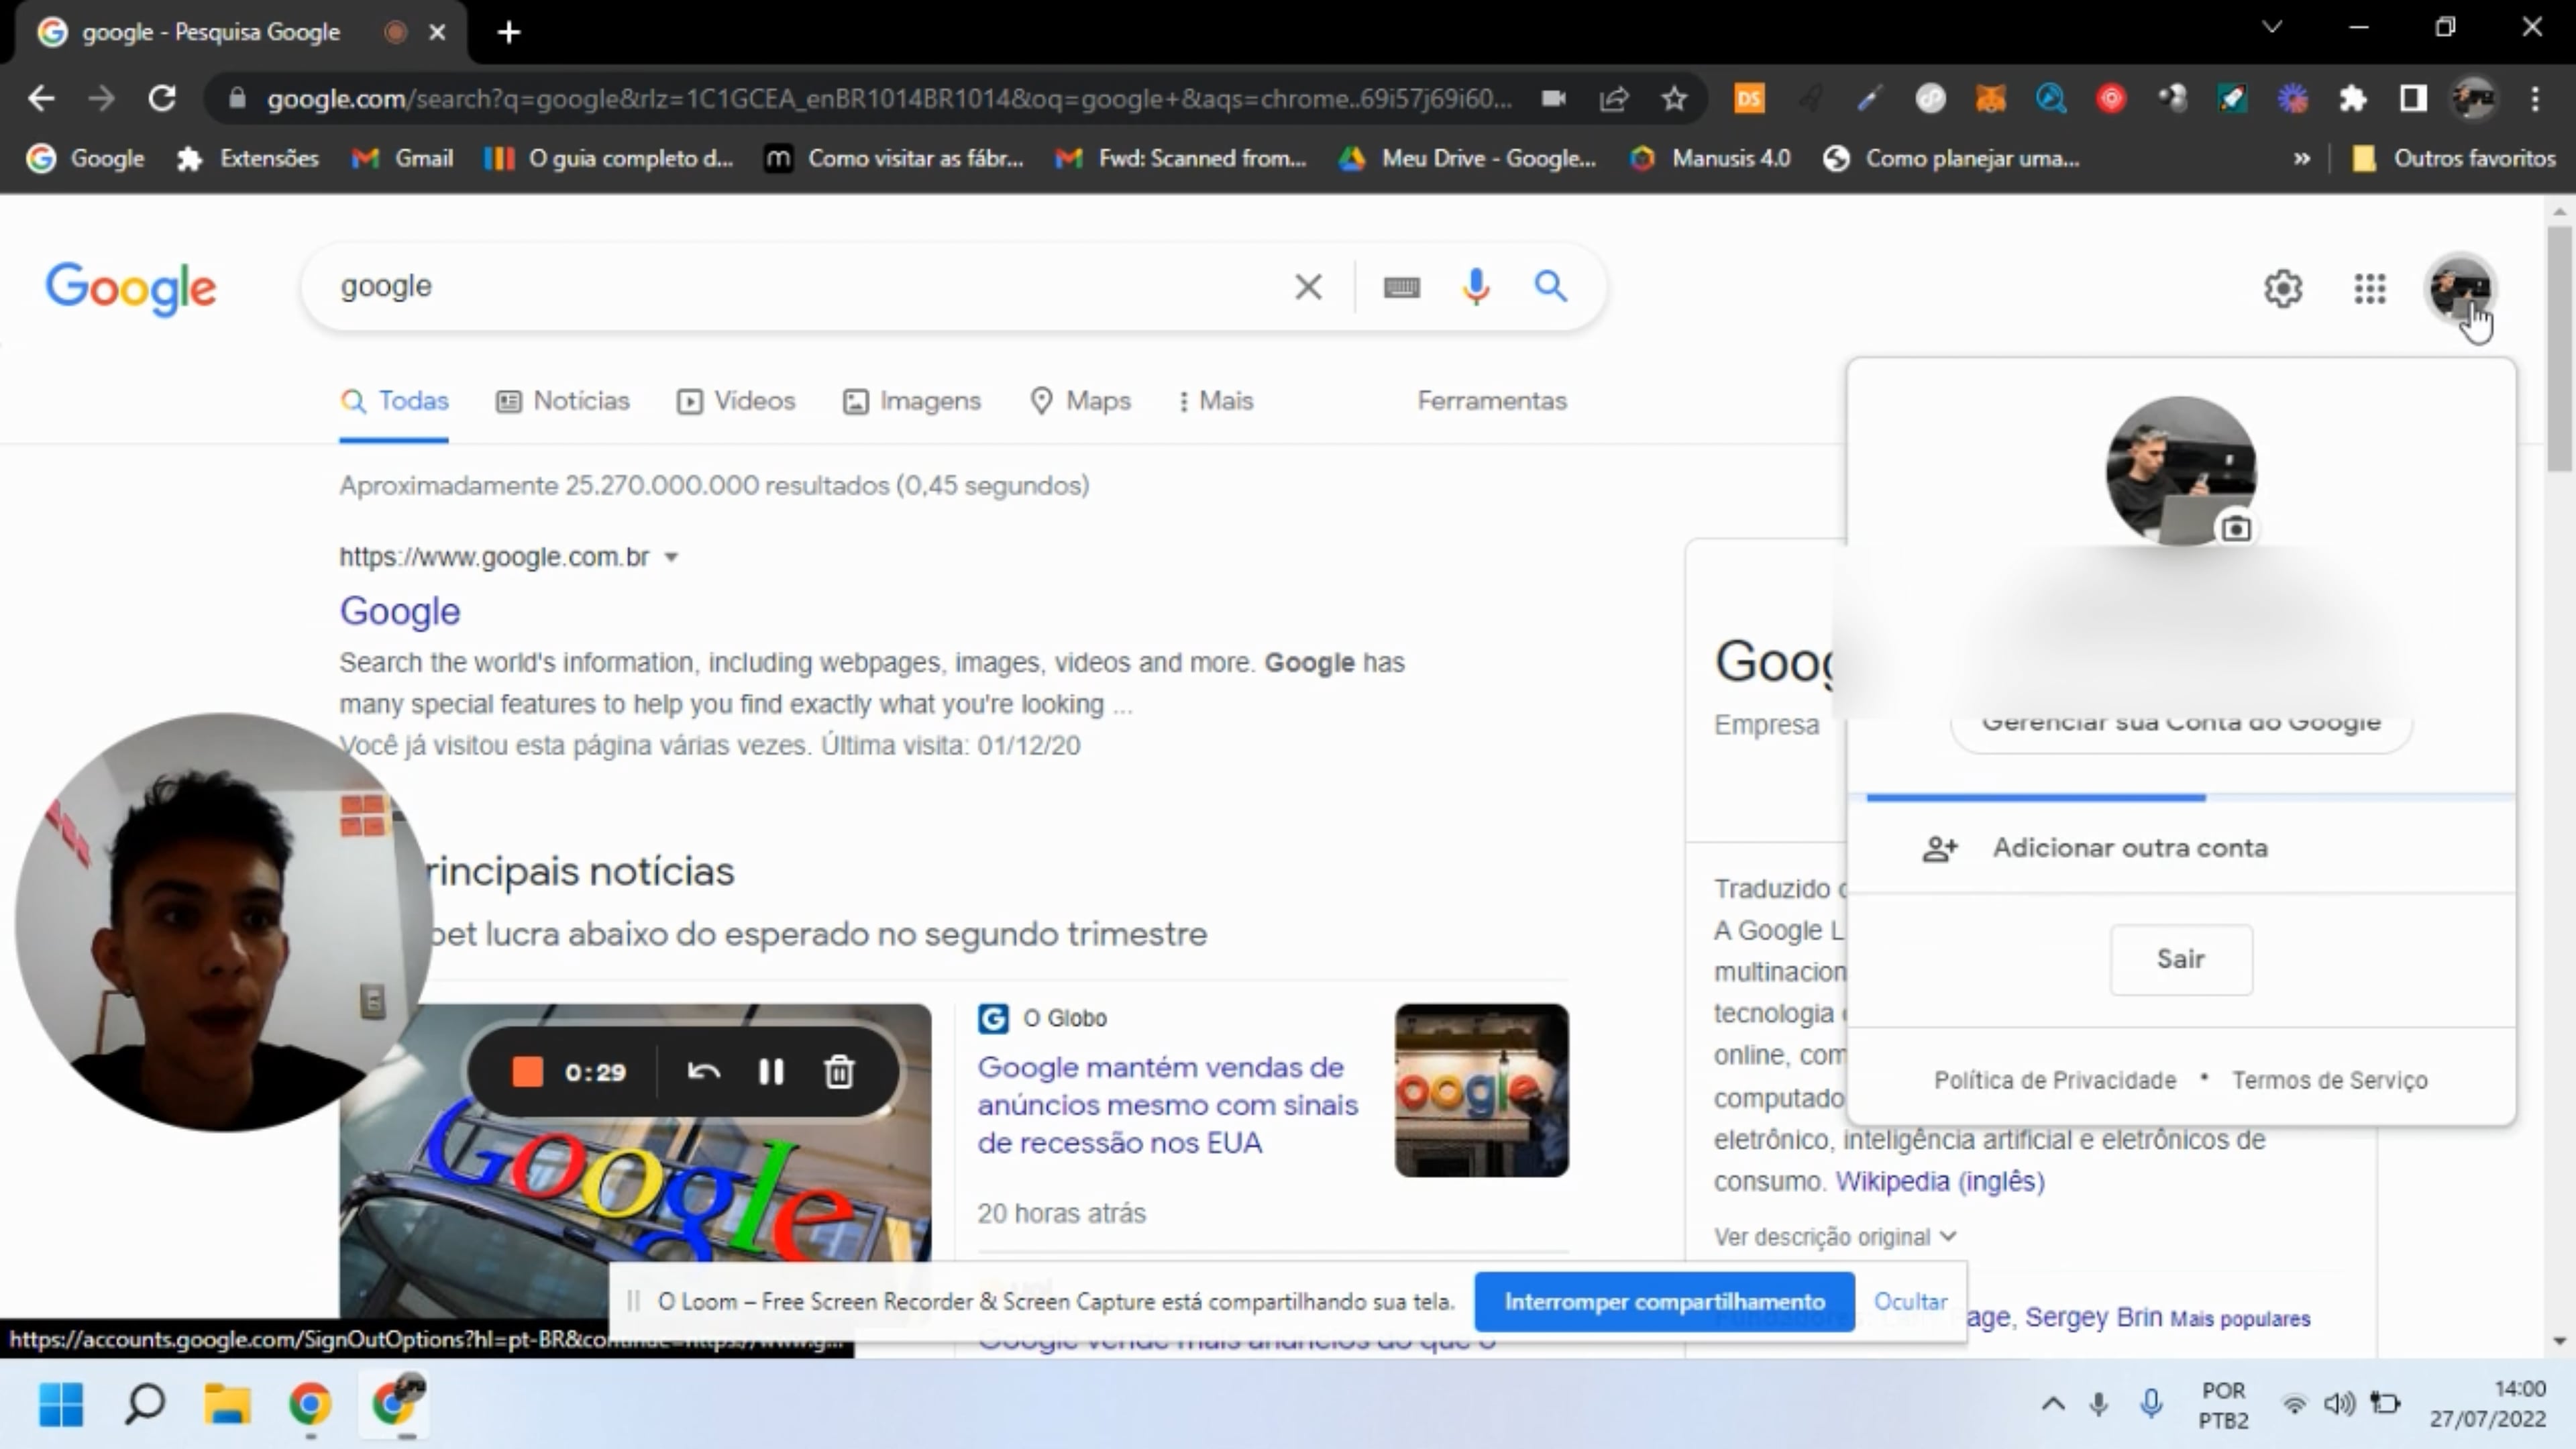Start voice search with the microphone icon

(x=1475, y=287)
